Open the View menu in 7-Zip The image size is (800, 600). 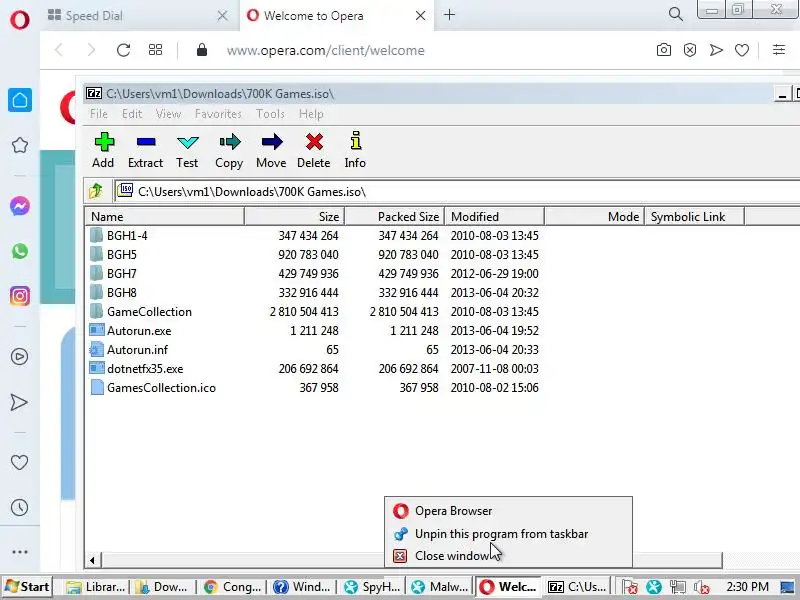click(x=168, y=114)
